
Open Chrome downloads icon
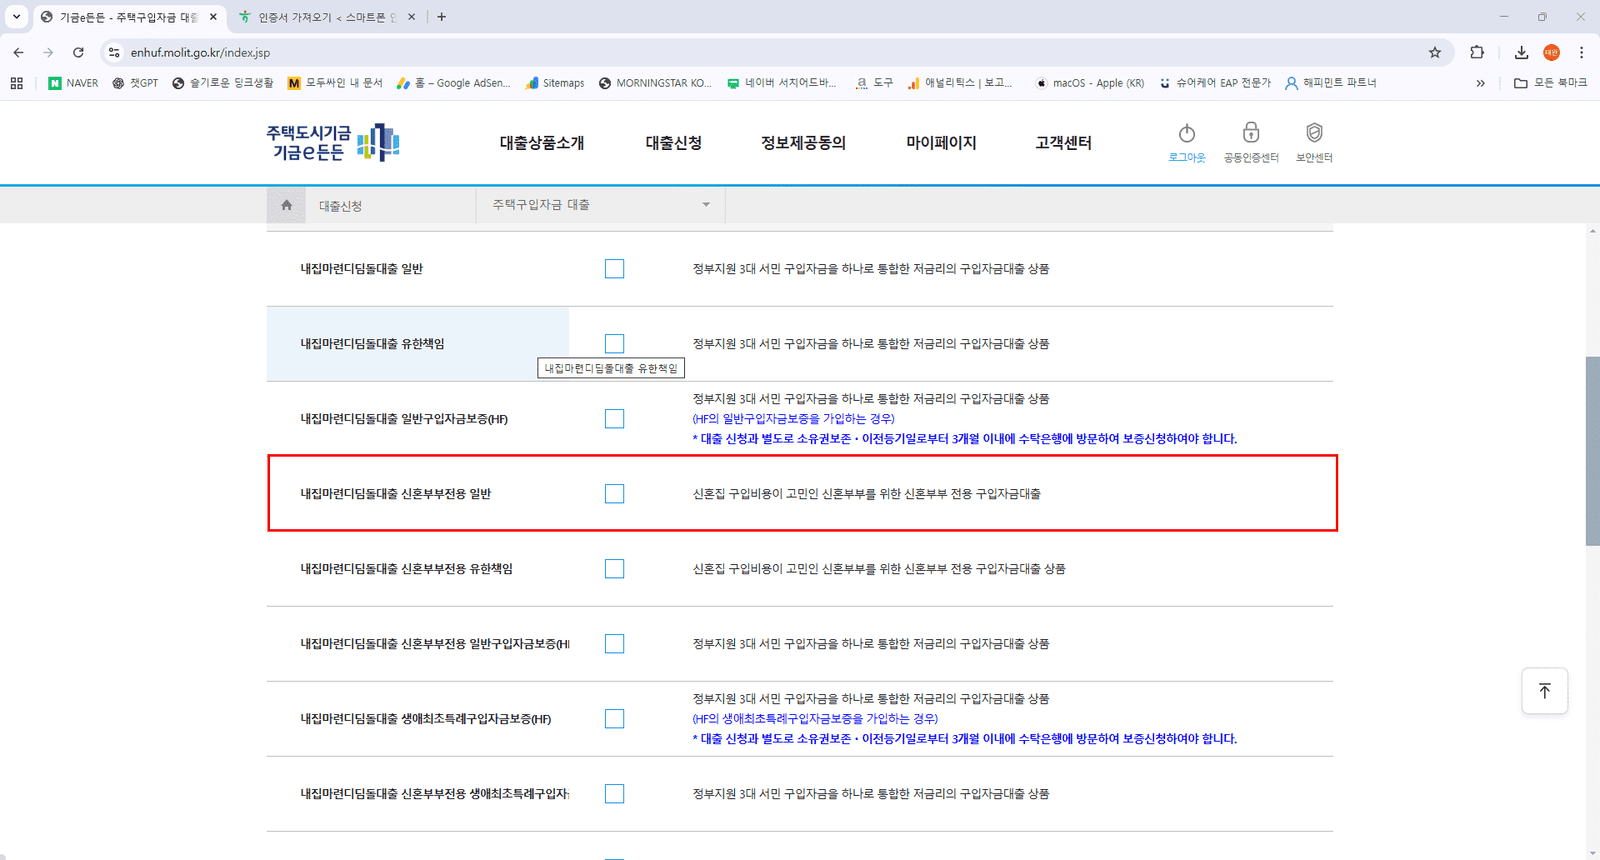1521,52
